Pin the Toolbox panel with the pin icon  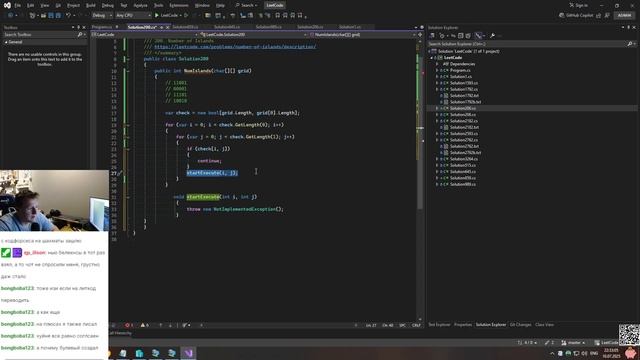[x=79, y=27]
